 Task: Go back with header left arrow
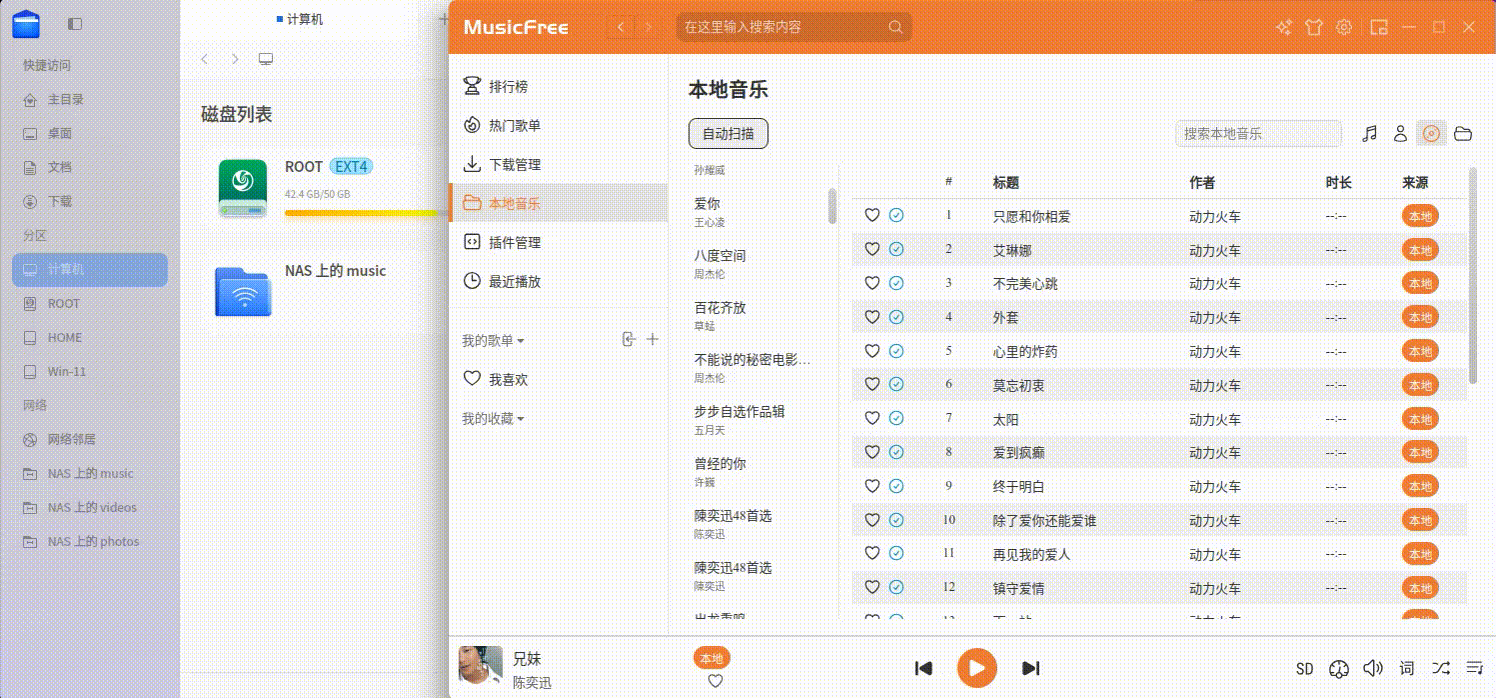click(x=621, y=28)
